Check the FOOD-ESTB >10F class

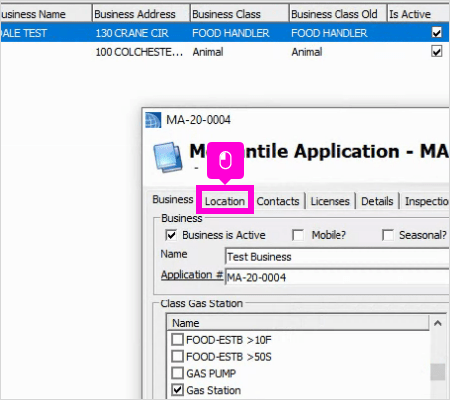[x=177, y=340]
